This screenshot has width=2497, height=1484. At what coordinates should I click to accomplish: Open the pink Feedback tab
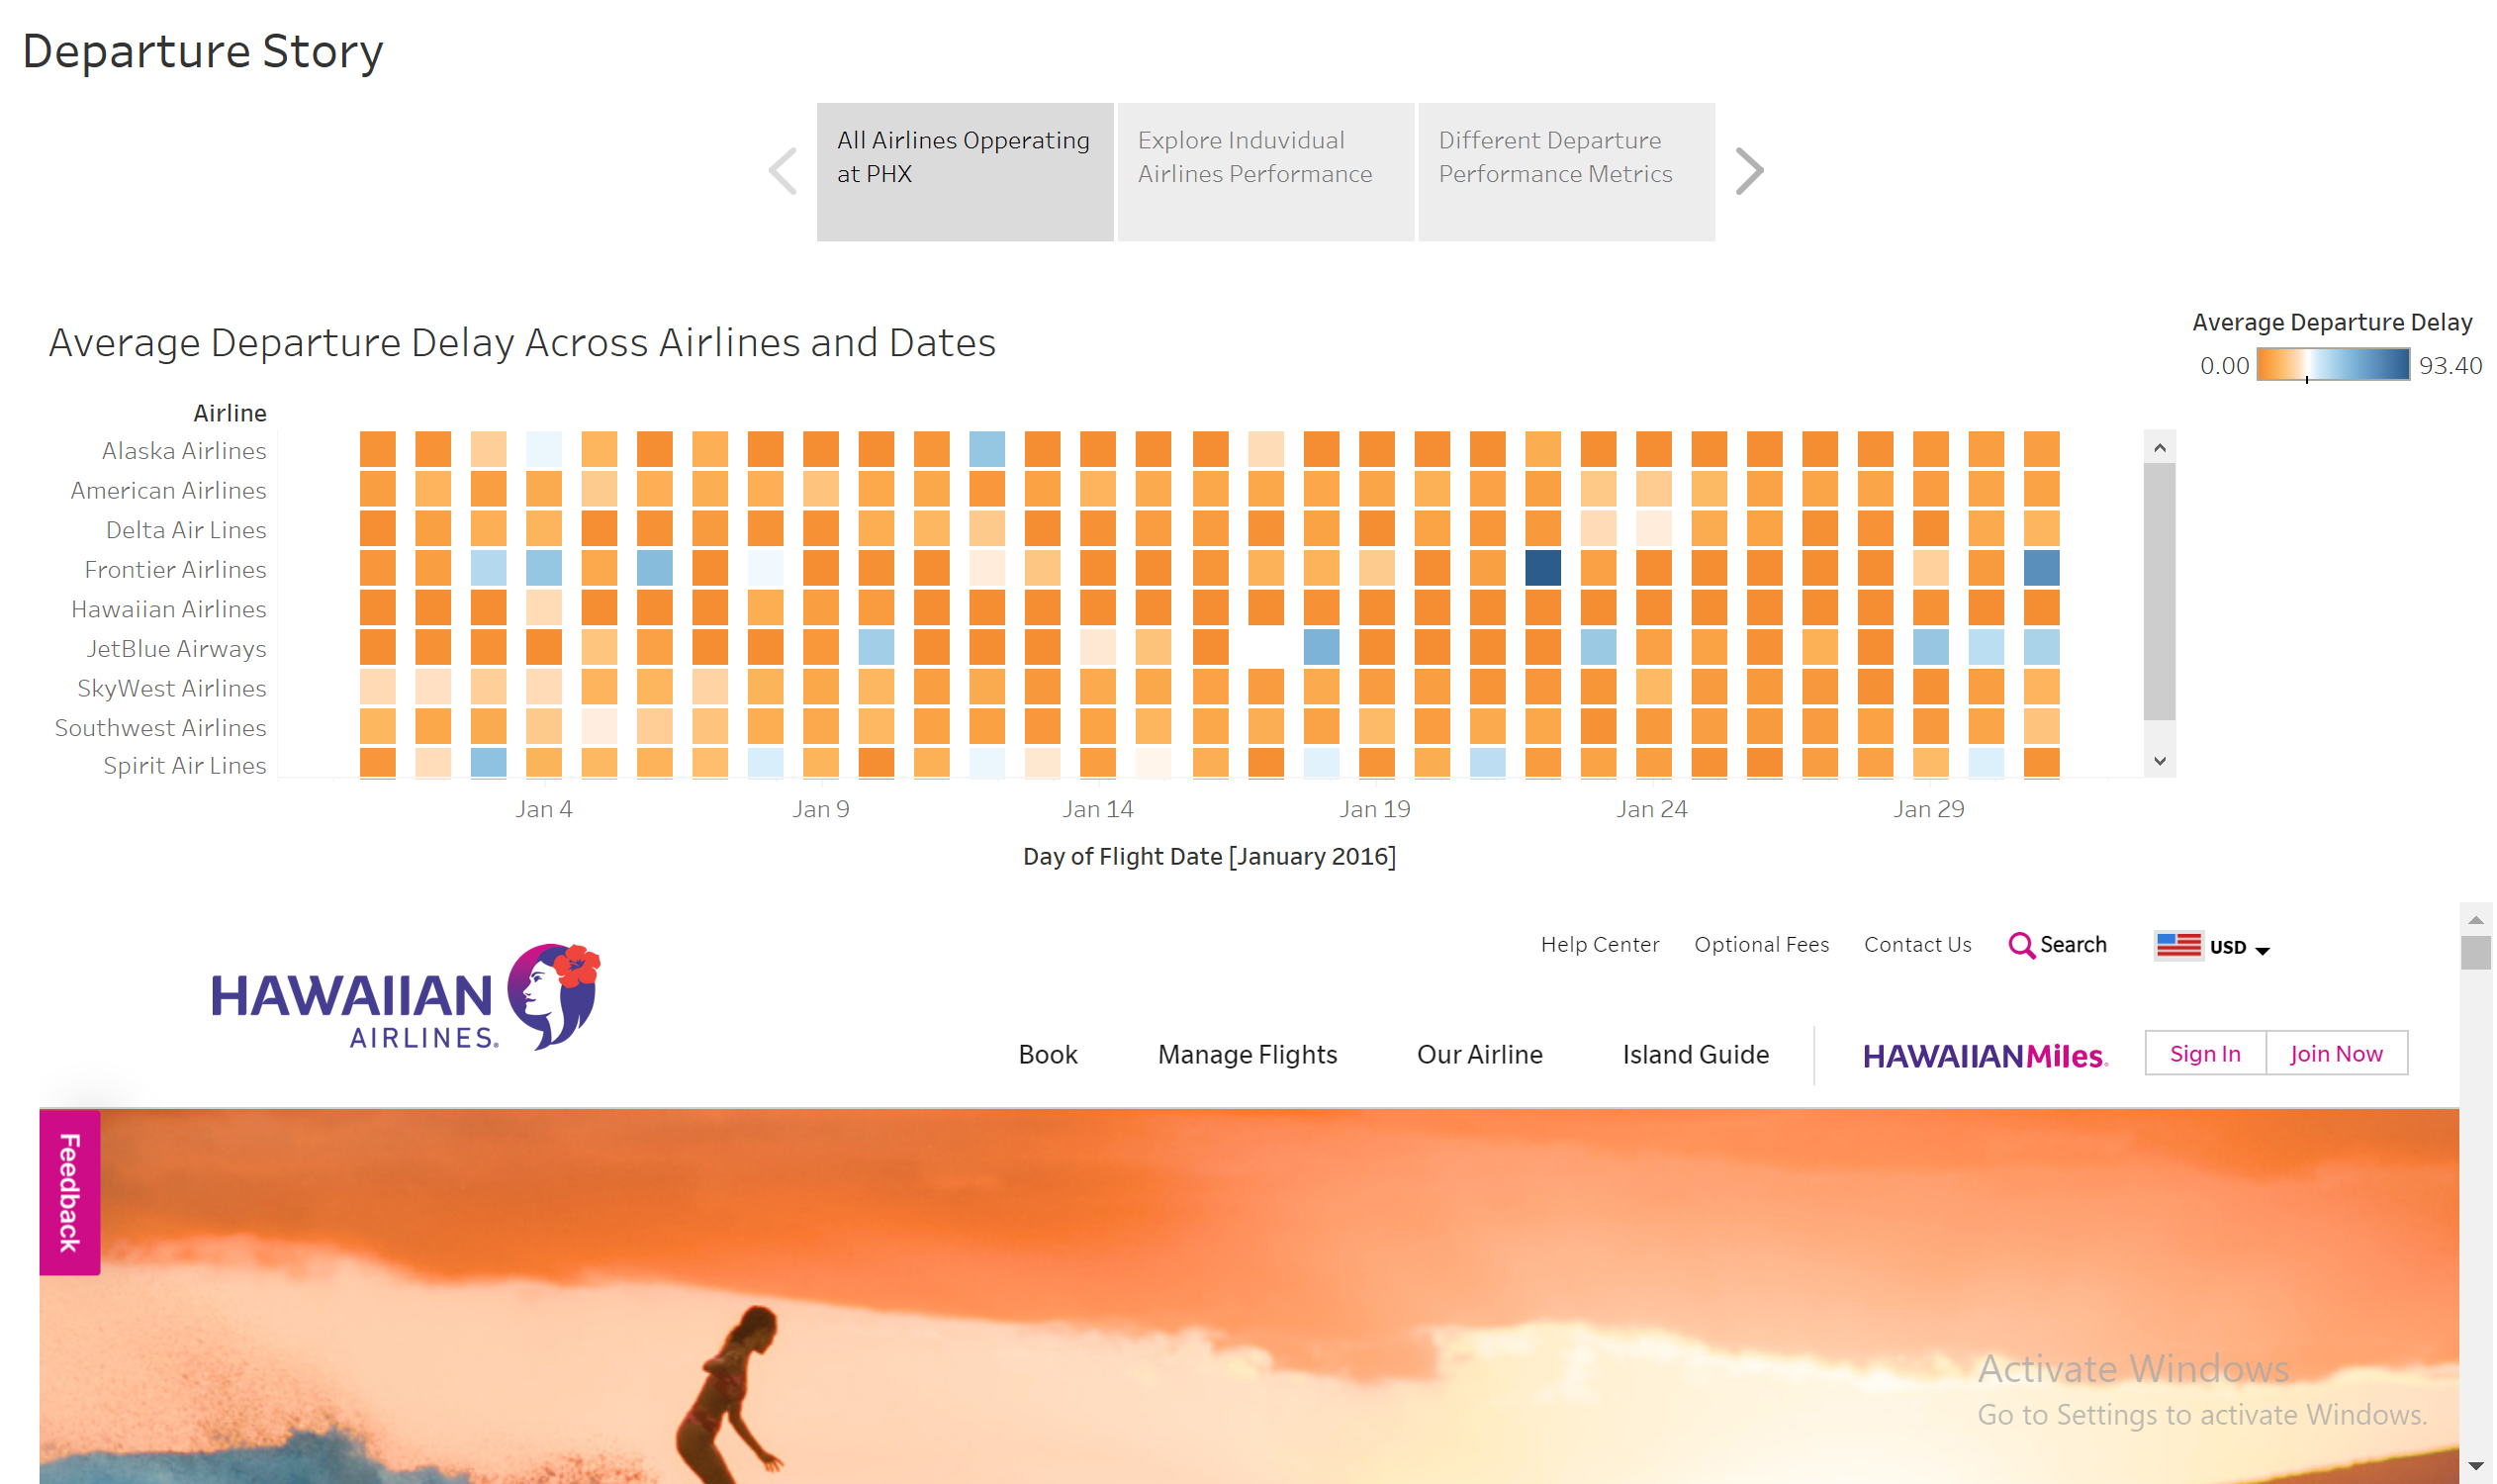[69, 1192]
